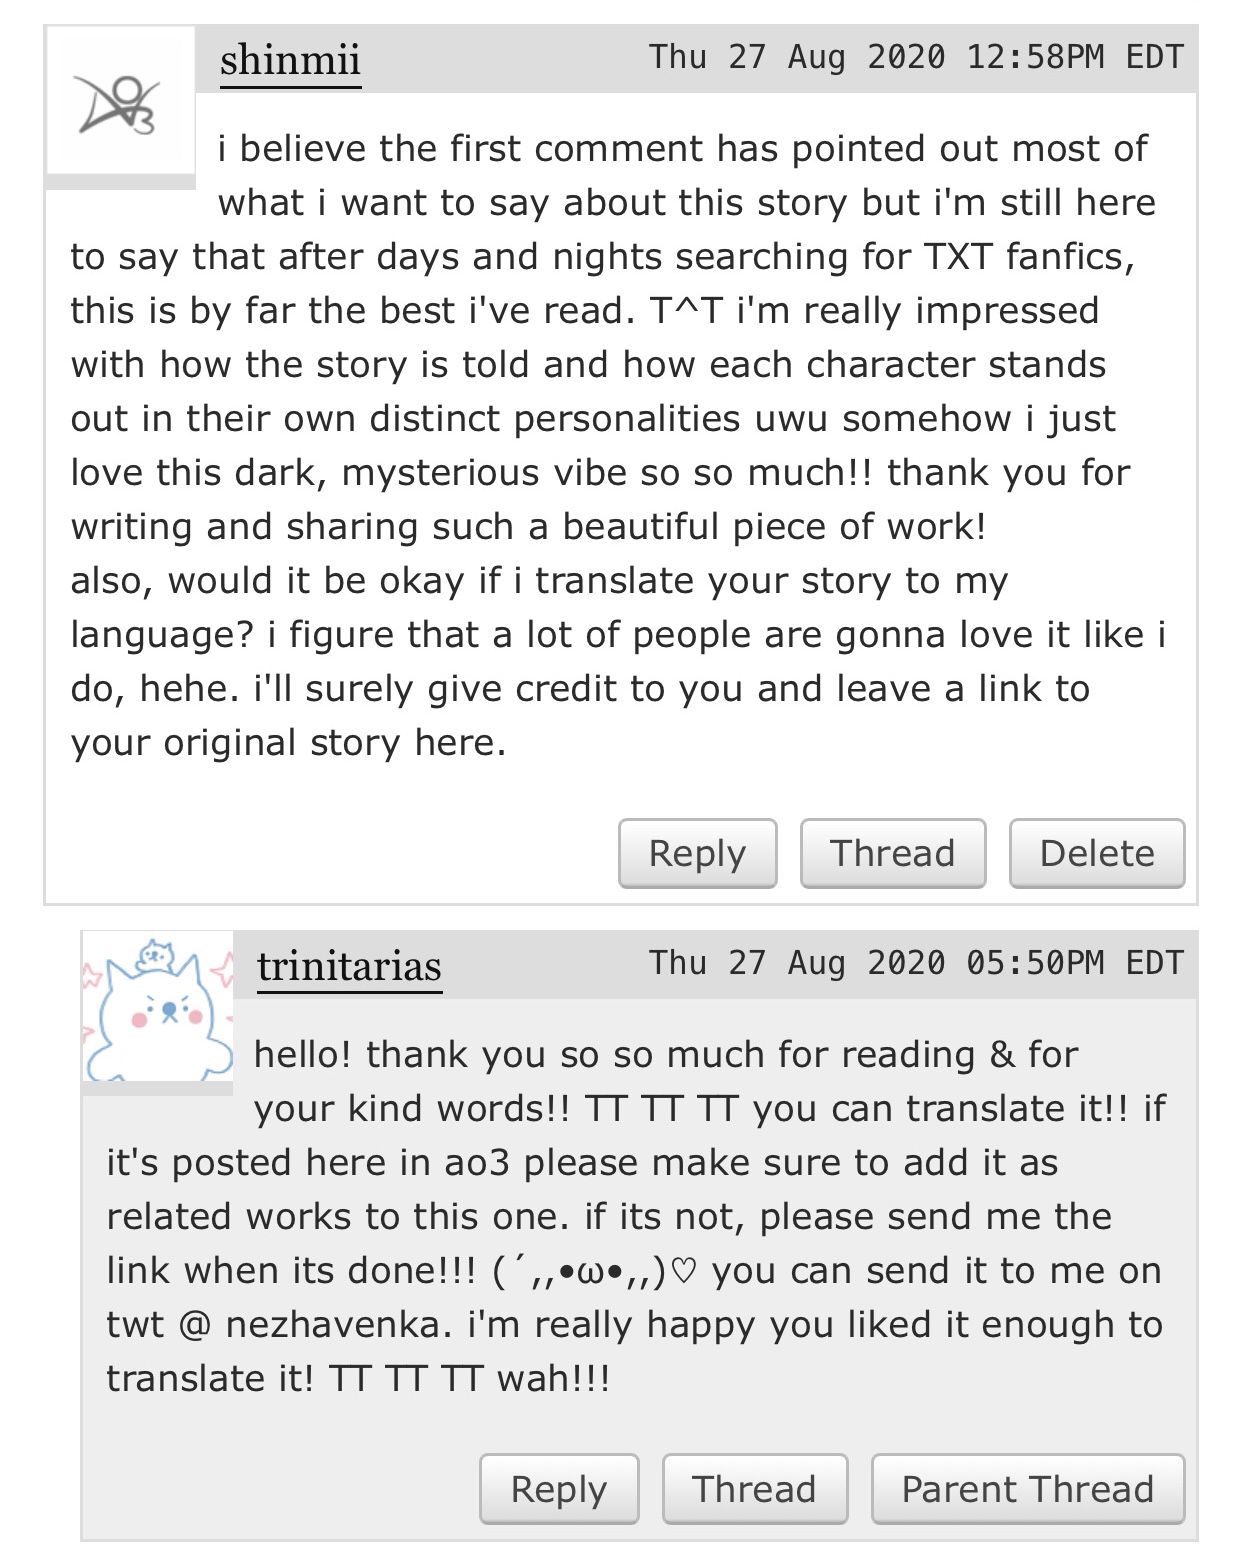Reply to trinitarias's comment

(559, 1488)
